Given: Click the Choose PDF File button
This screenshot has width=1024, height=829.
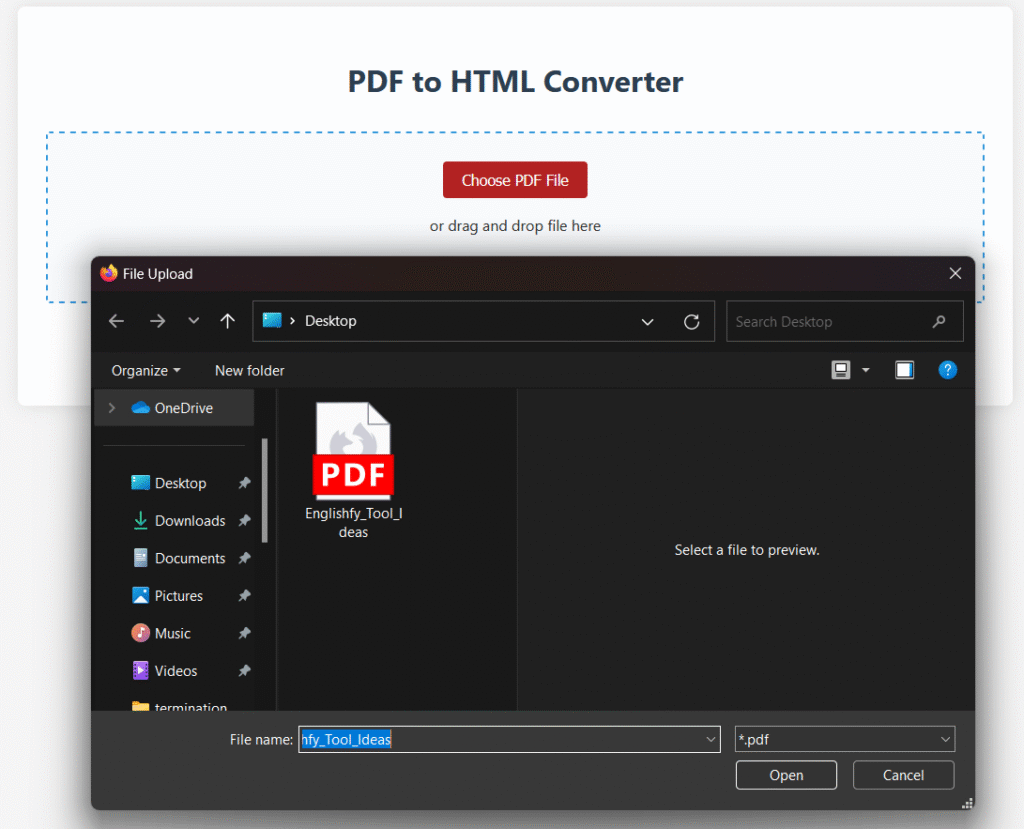Looking at the screenshot, I should pos(515,179).
